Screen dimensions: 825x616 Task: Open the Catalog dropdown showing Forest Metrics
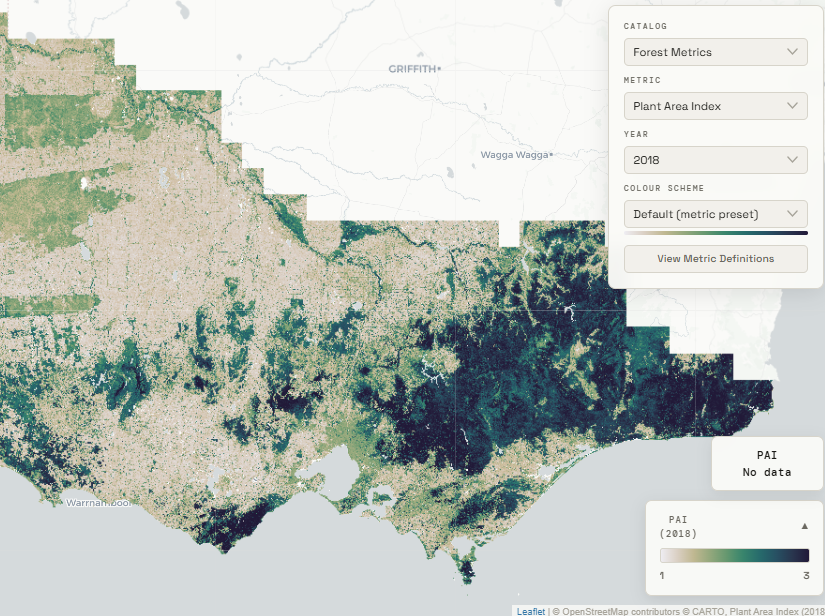tap(716, 52)
